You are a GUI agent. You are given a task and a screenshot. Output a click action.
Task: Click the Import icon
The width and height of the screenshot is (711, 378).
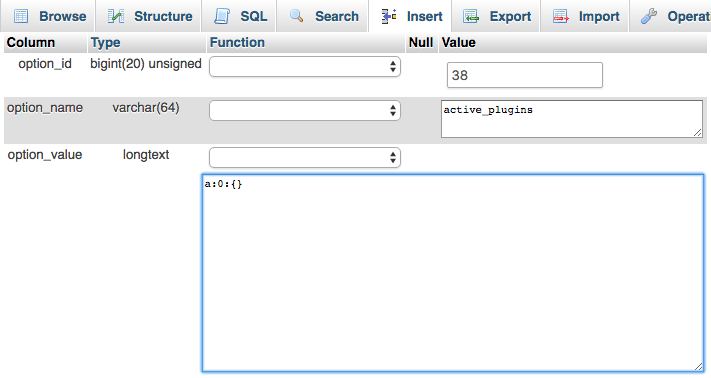click(x=561, y=16)
